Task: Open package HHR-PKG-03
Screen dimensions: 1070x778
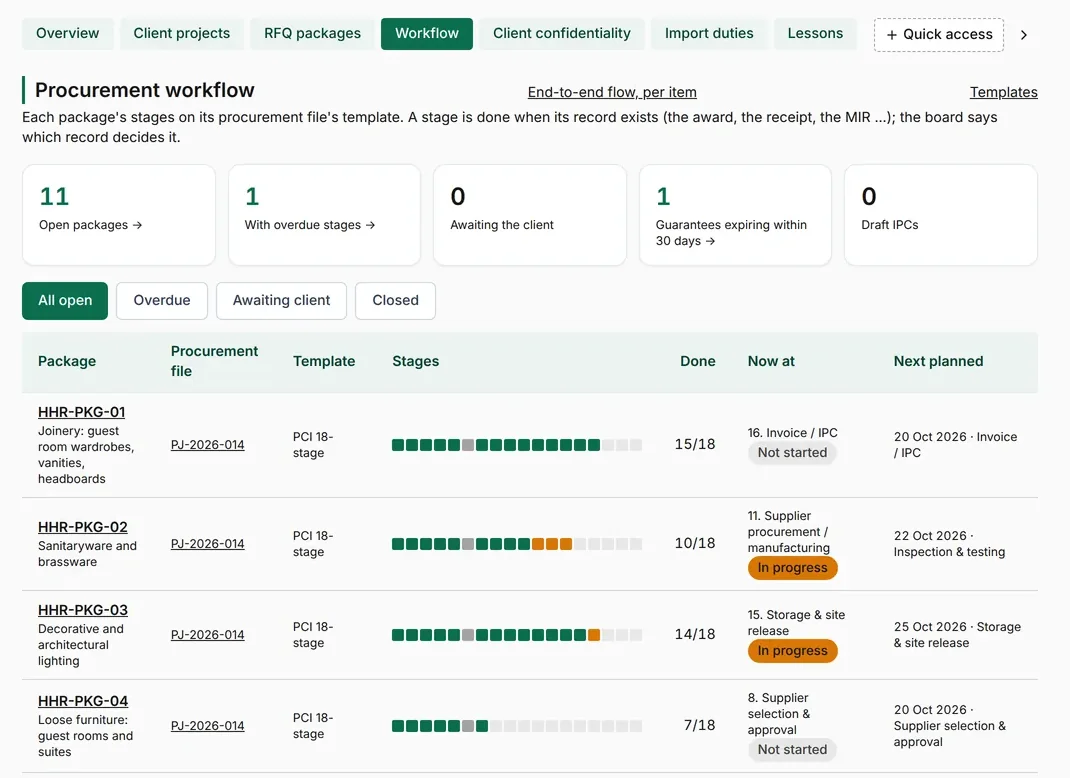Action: click(x=83, y=610)
